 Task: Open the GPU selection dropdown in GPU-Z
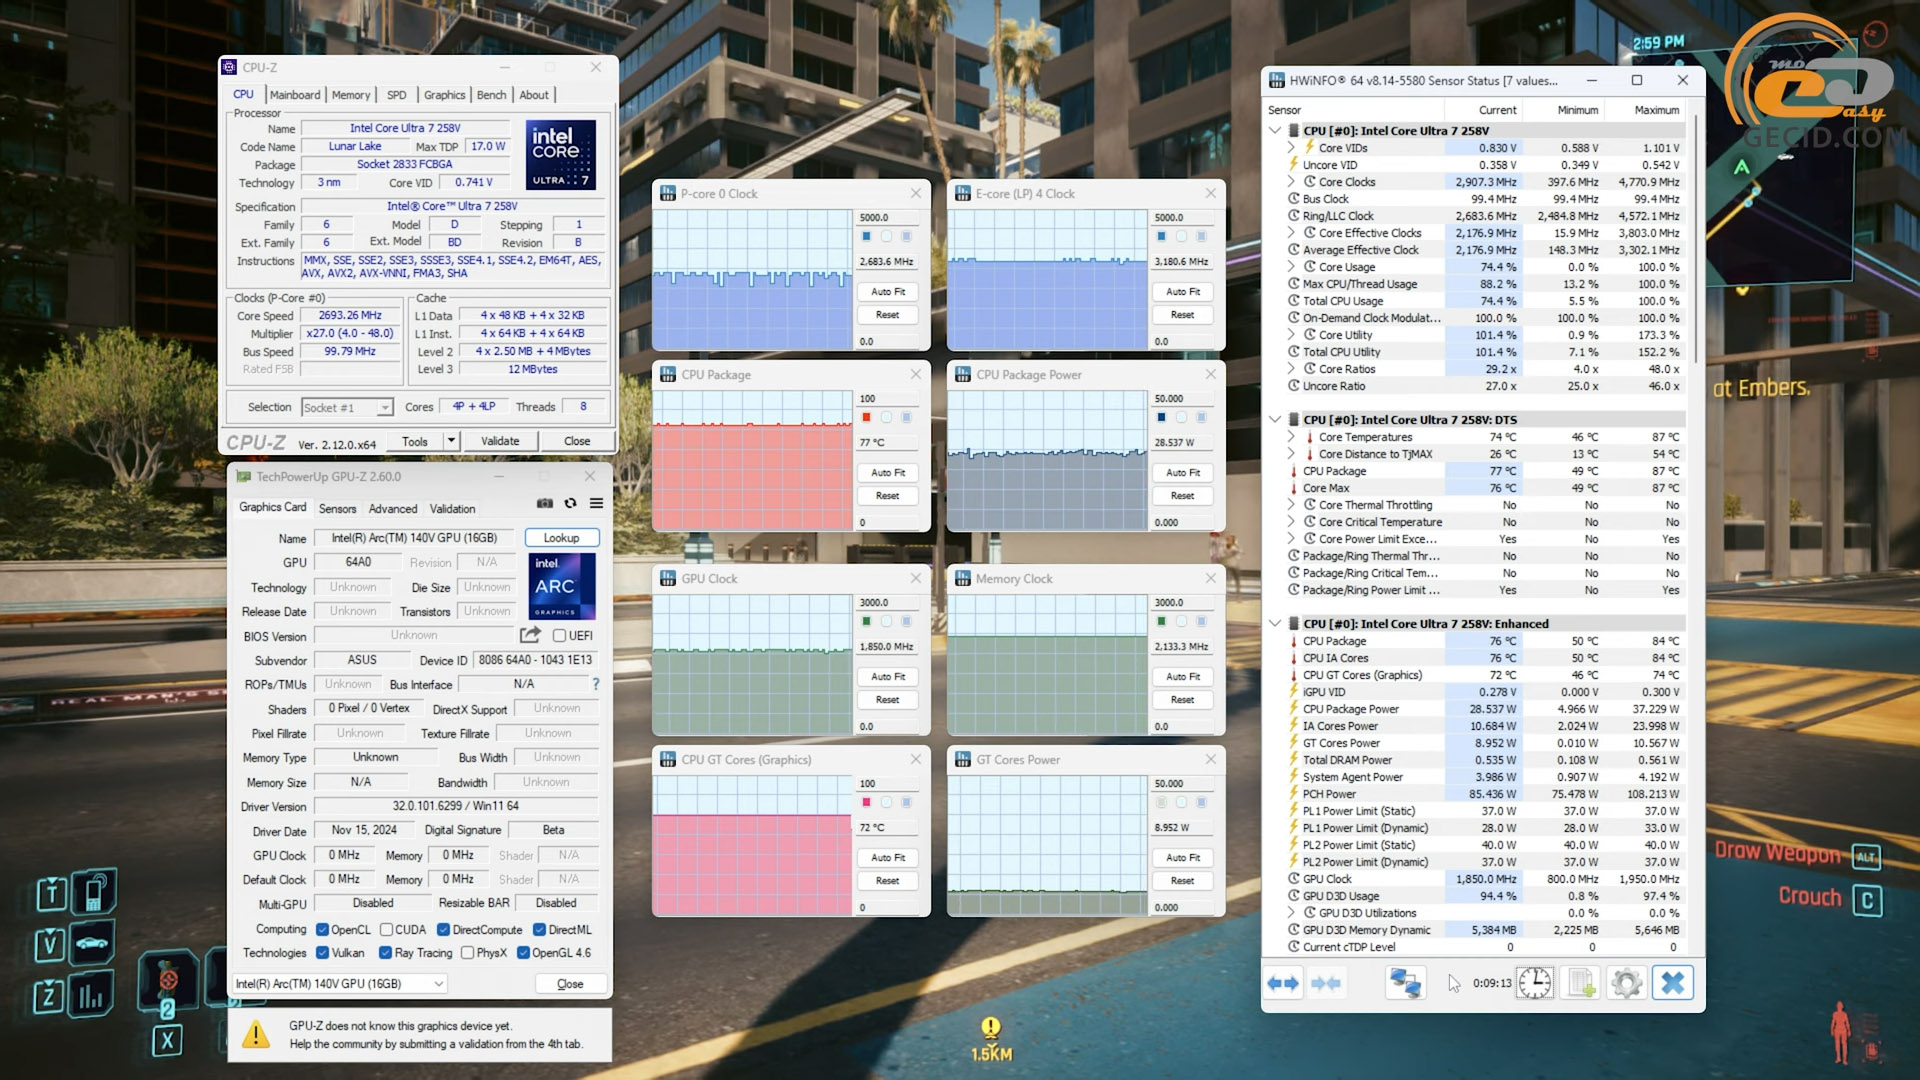[340, 984]
